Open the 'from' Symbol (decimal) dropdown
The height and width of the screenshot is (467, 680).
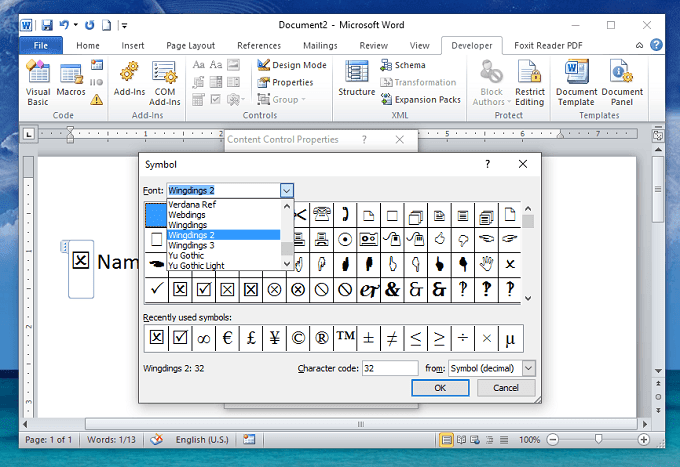point(528,368)
